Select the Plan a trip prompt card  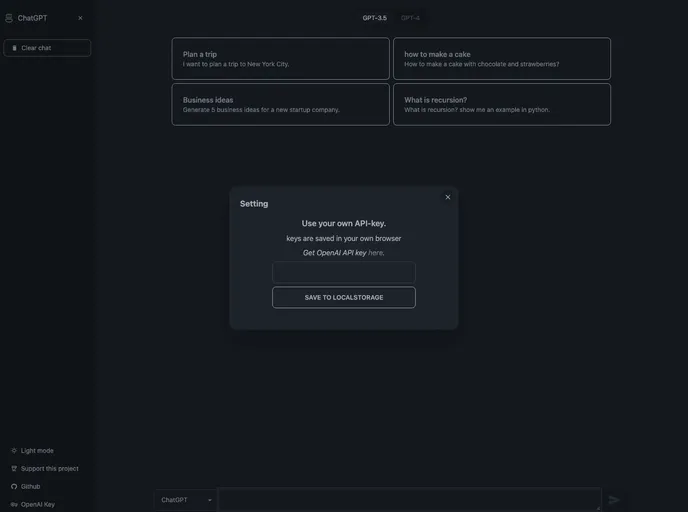(280, 58)
